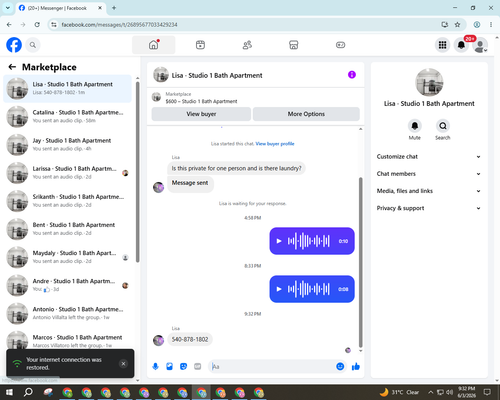Mute the conversation with the bell icon
The height and width of the screenshot is (400, 500).
[415, 126]
